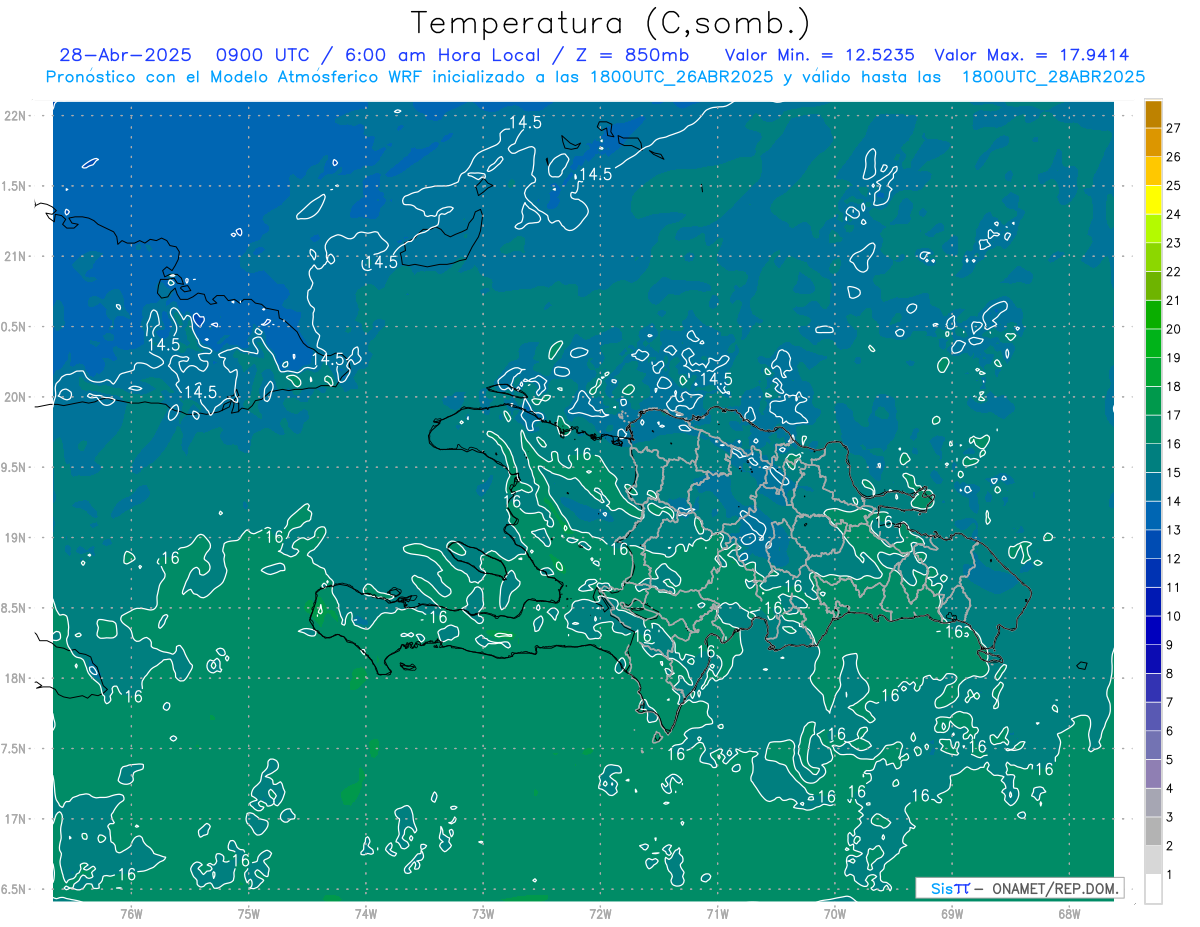
Task: Click the 'ONAMET/REP.DOM.' credit label
Action: tap(1055, 888)
